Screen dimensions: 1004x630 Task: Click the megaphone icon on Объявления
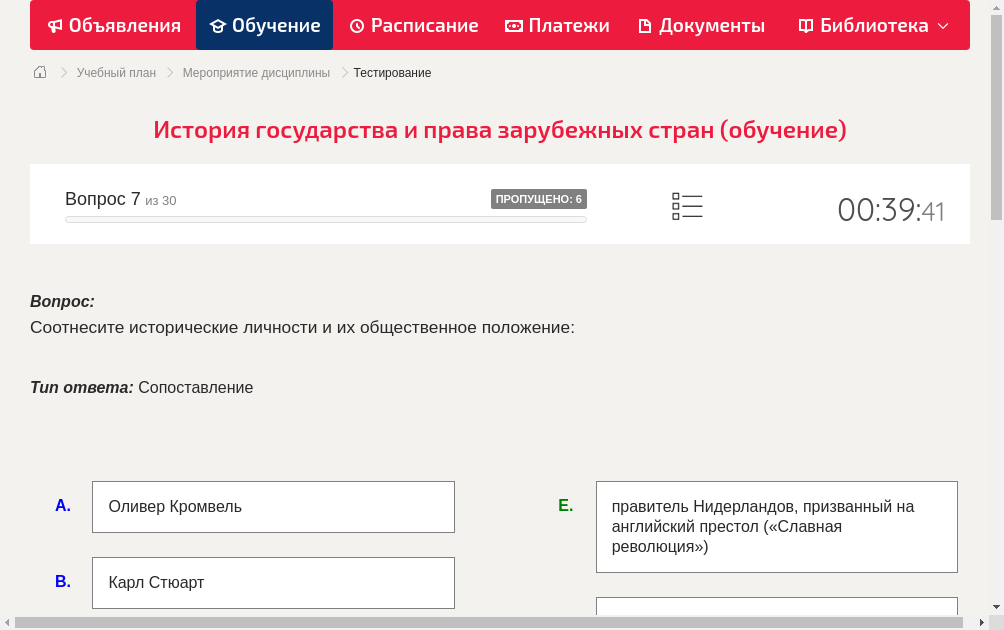[53, 25]
